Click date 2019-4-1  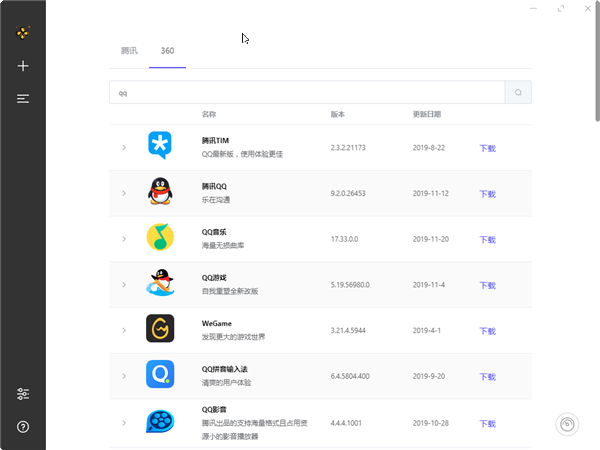point(426,330)
